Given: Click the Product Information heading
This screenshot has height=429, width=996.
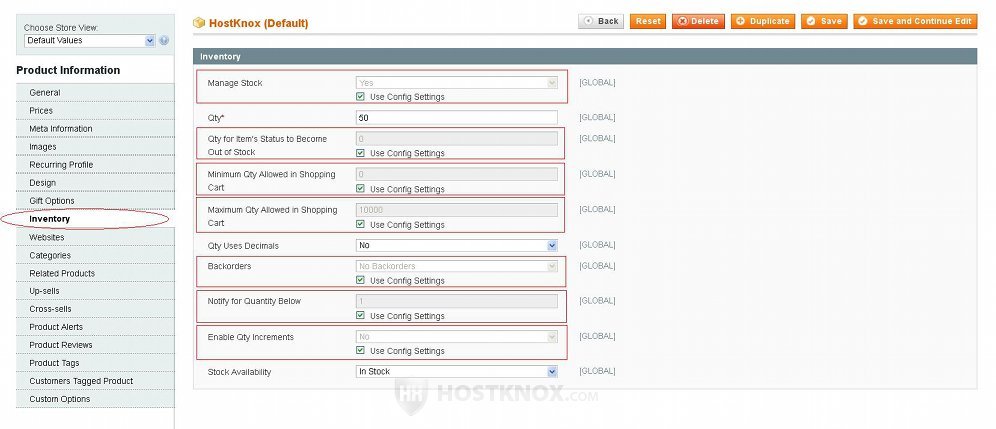Looking at the screenshot, I should point(68,70).
